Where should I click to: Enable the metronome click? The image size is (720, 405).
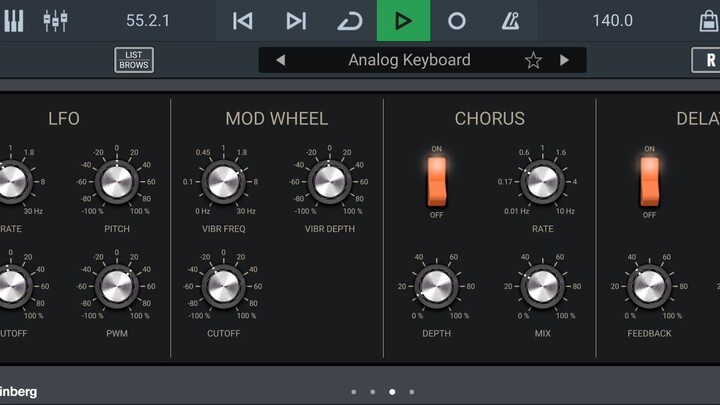[510, 21]
